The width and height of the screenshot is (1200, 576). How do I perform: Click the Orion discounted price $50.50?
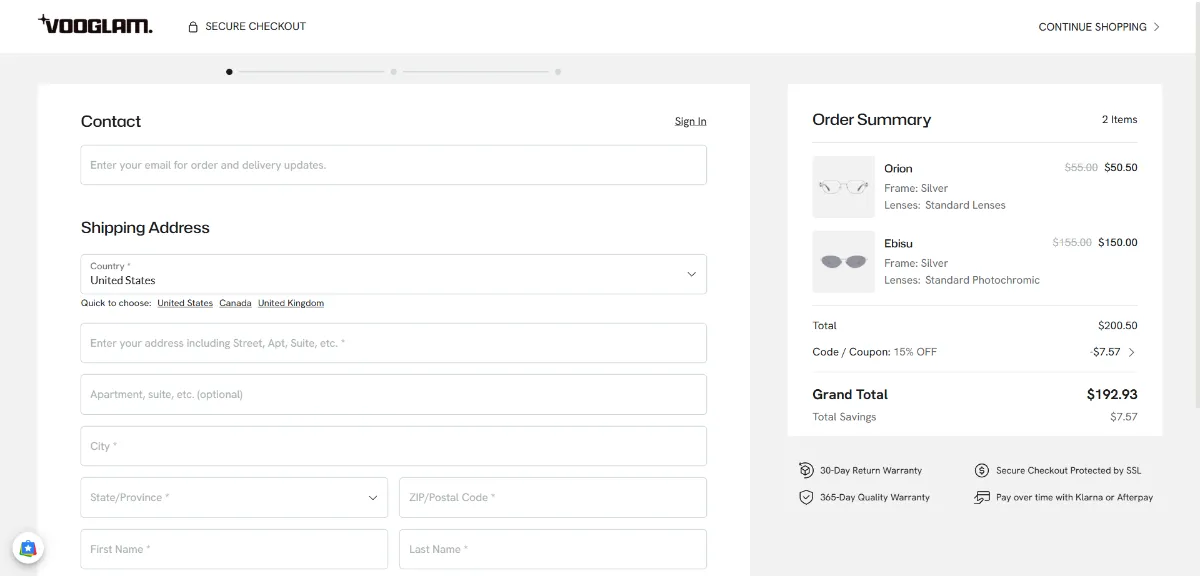(x=1121, y=168)
